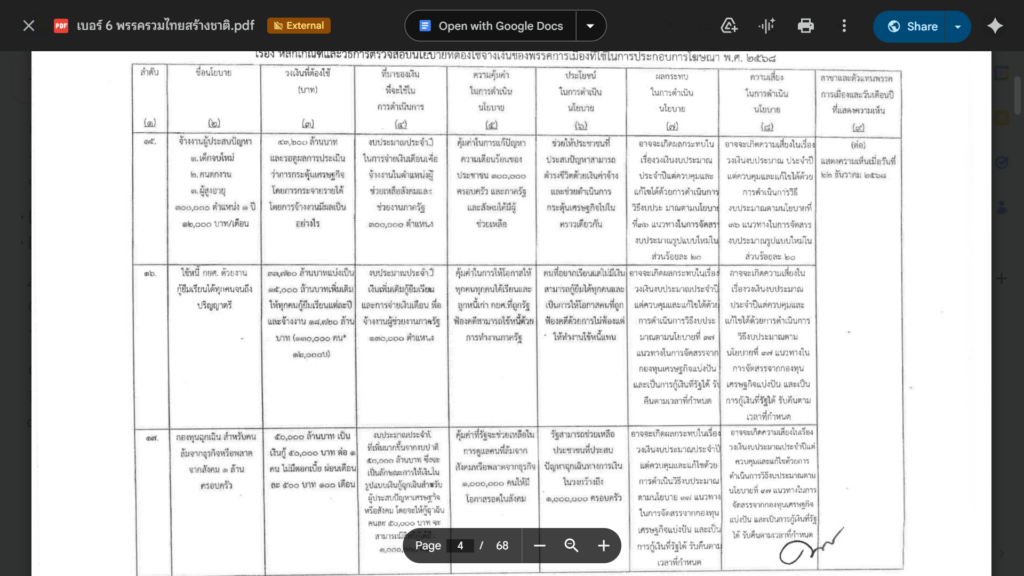This screenshot has height=576, width=1024.
Task: Add shortcut to Drive icon
Action: 729,26
